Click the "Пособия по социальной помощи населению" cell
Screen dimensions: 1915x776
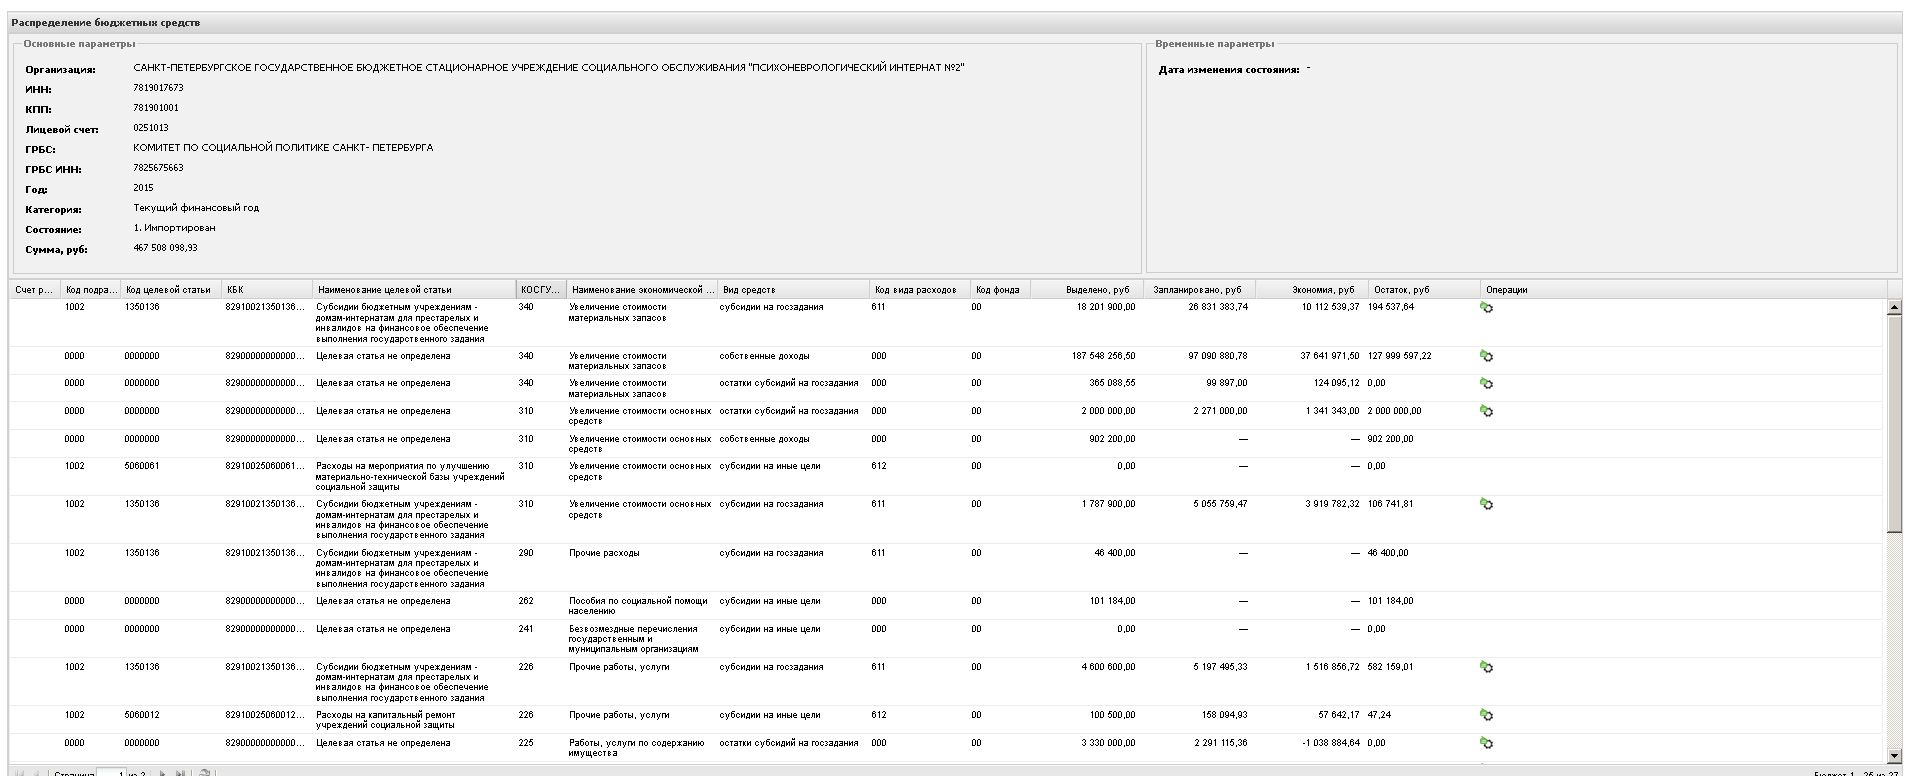click(x=639, y=606)
